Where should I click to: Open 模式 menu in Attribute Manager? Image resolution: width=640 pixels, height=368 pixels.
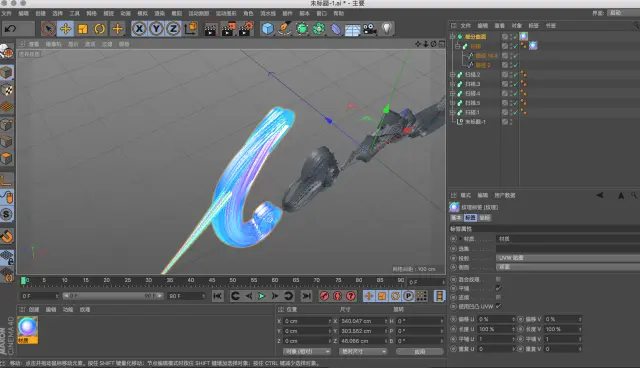(466, 195)
